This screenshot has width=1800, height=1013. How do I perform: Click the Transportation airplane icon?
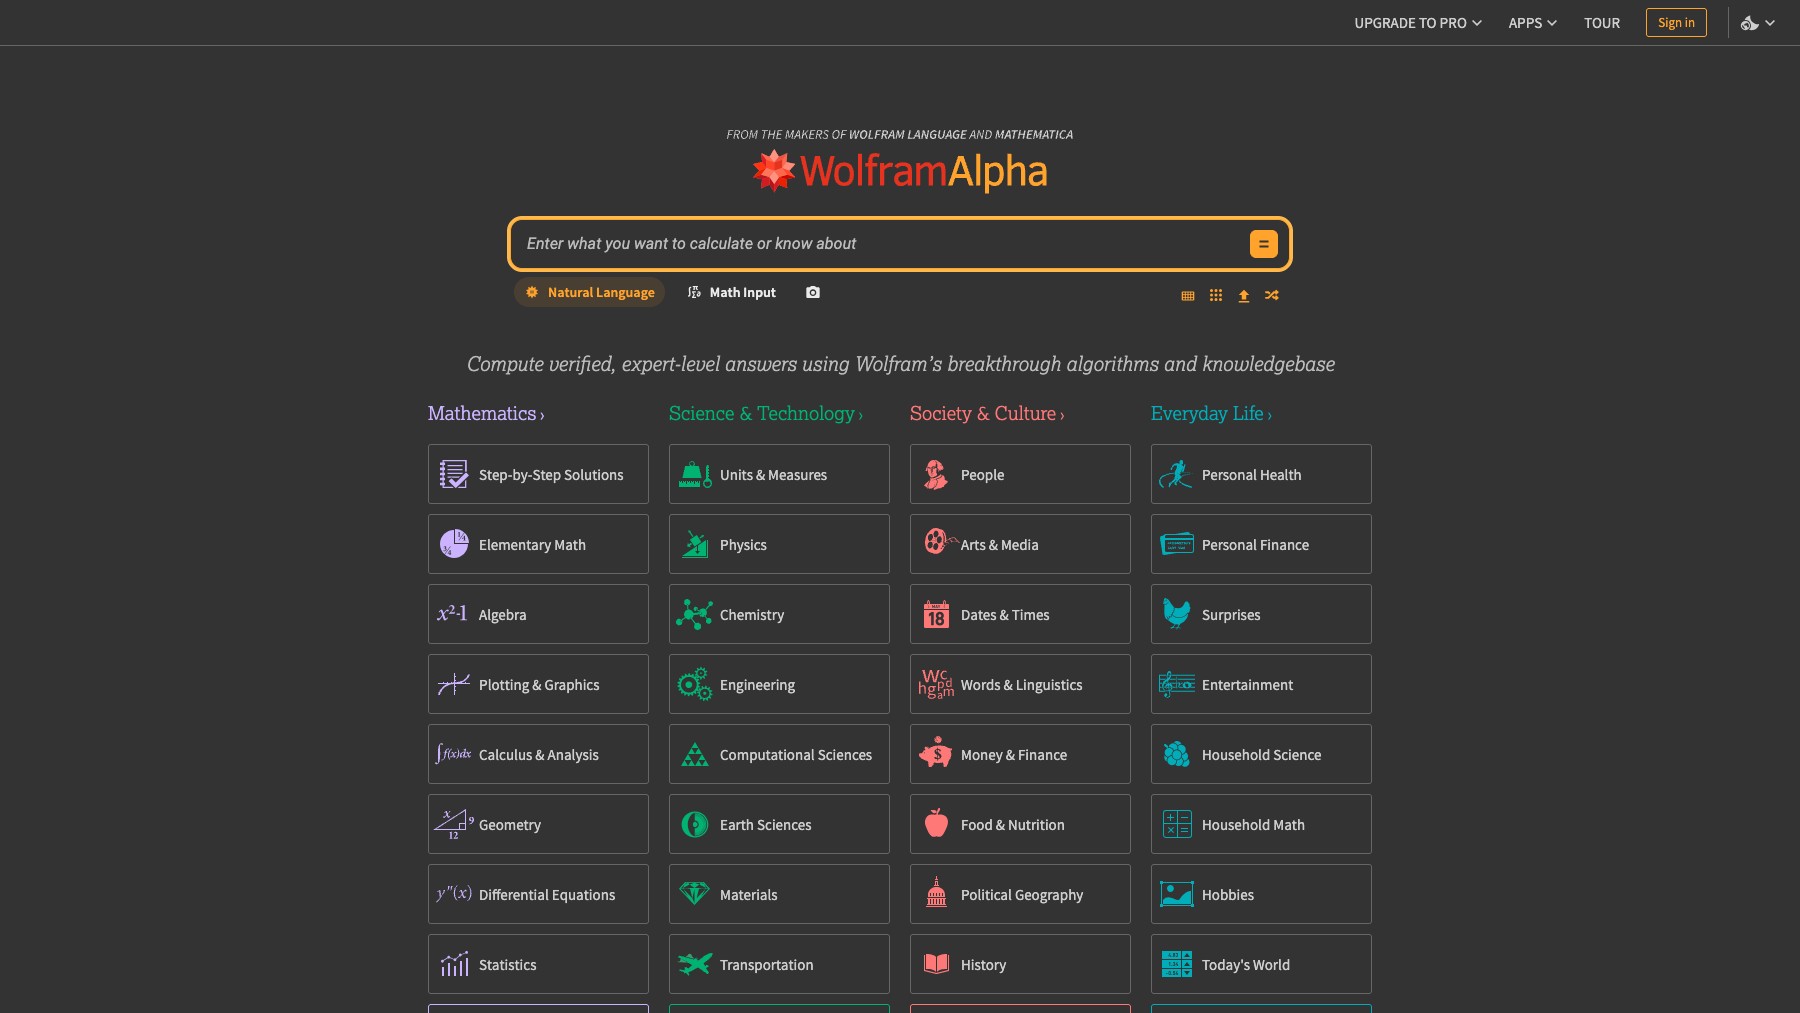695,964
